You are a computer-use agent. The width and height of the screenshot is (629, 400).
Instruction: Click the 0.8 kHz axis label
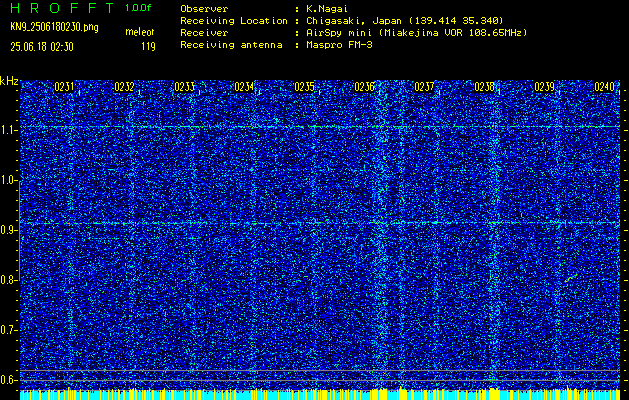(x=8, y=280)
